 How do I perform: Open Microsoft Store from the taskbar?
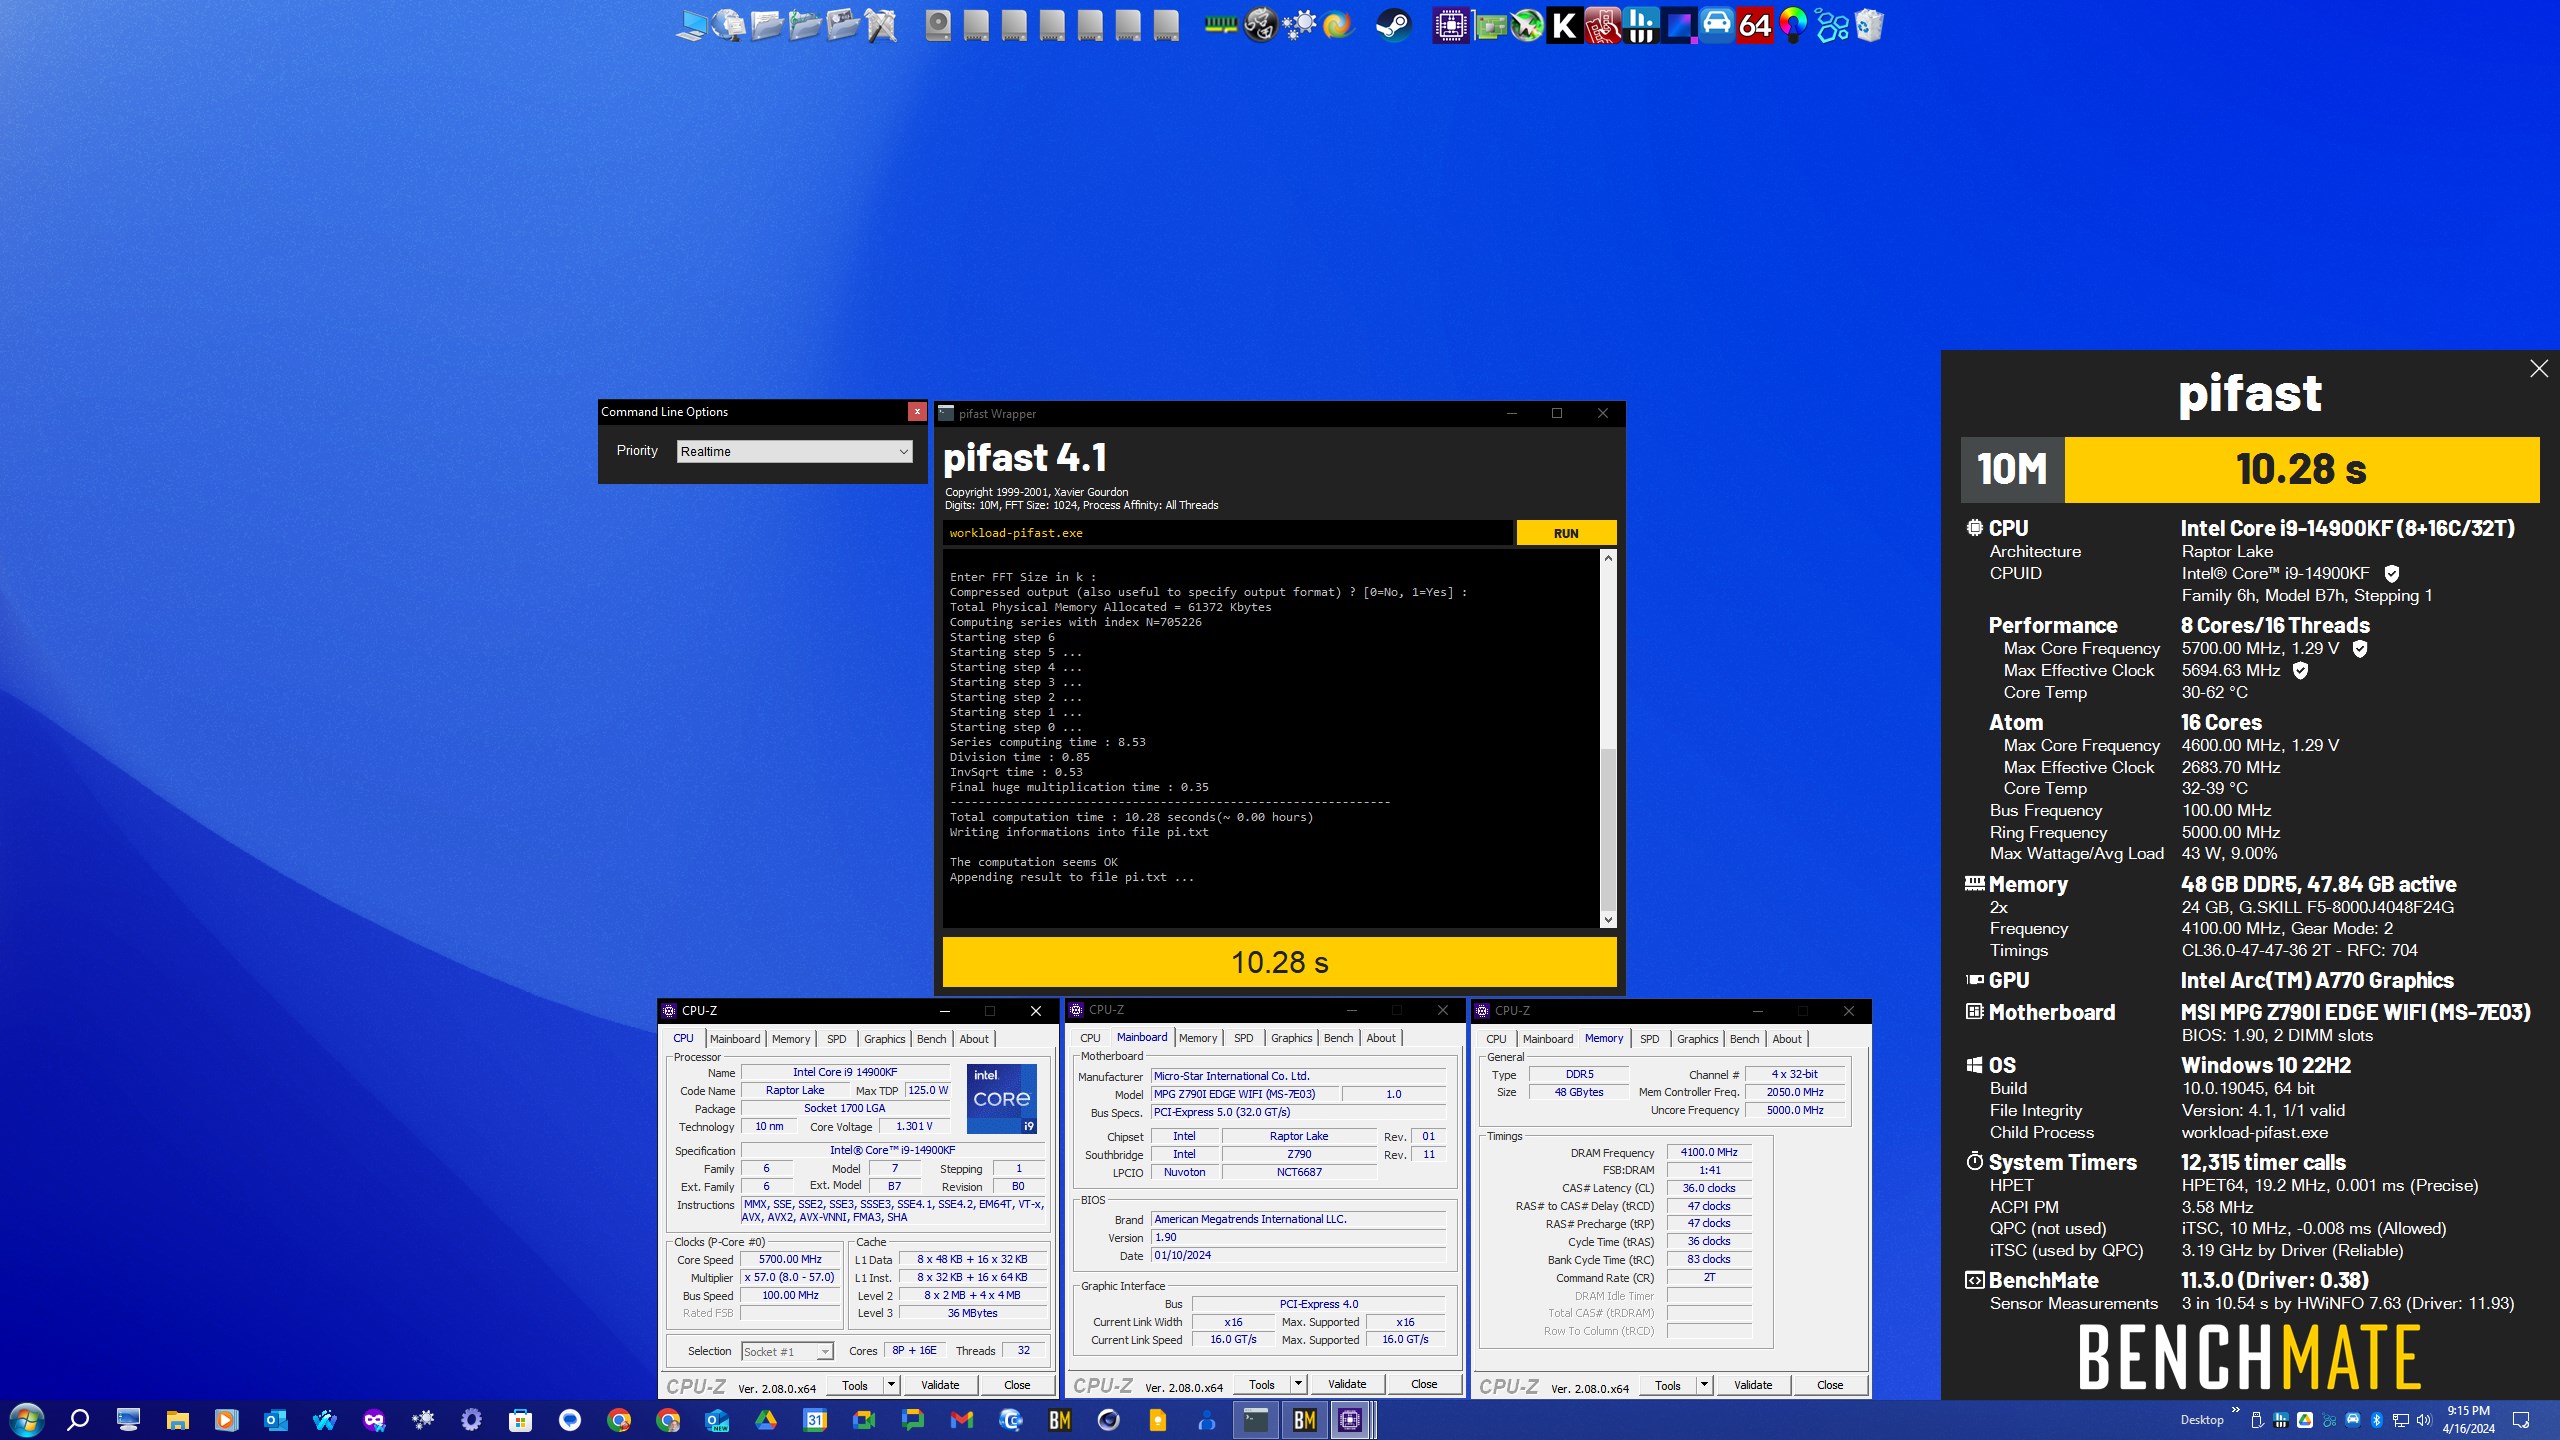tap(520, 1420)
